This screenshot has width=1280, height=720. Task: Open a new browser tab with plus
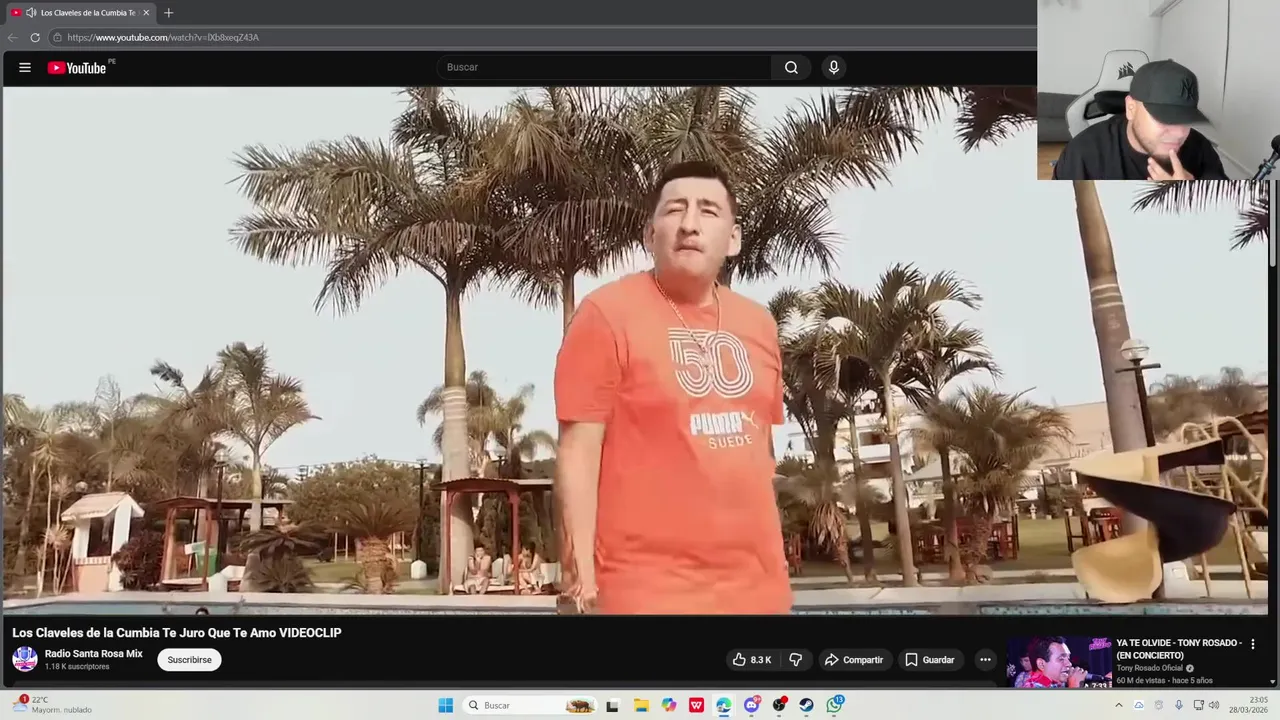168,13
